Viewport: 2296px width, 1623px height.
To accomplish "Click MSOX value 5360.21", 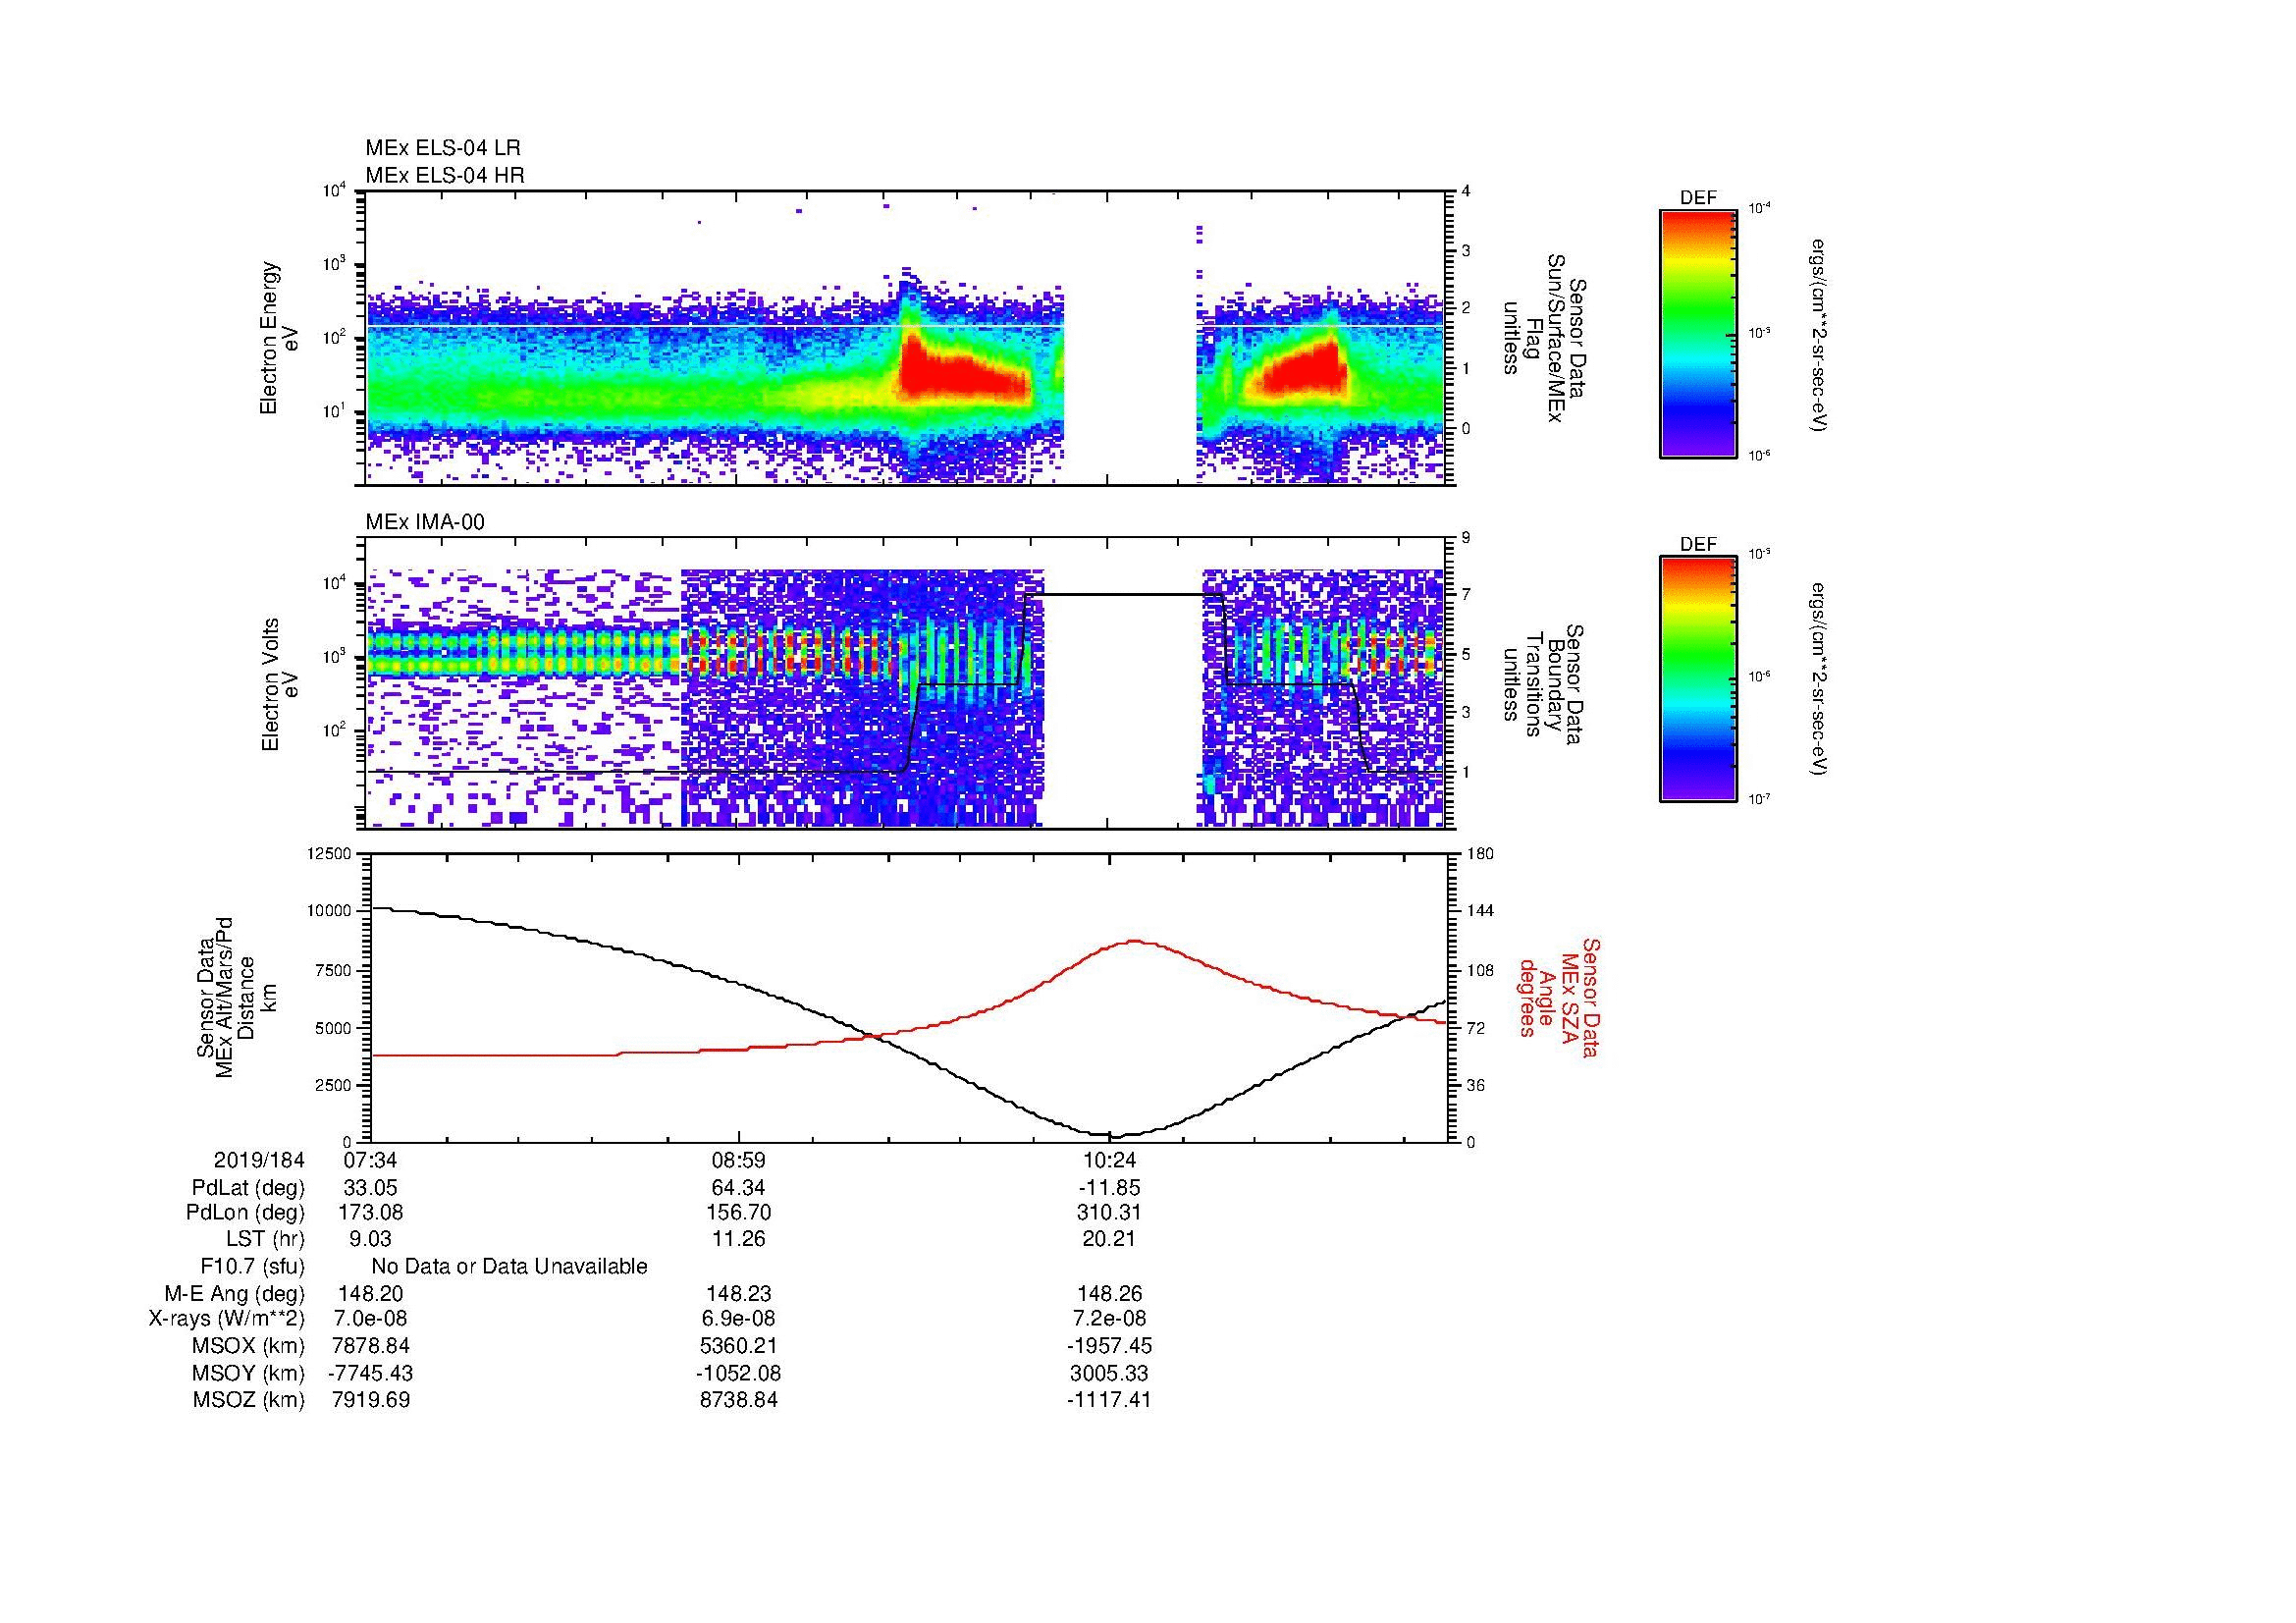I will (x=739, y=1346).
